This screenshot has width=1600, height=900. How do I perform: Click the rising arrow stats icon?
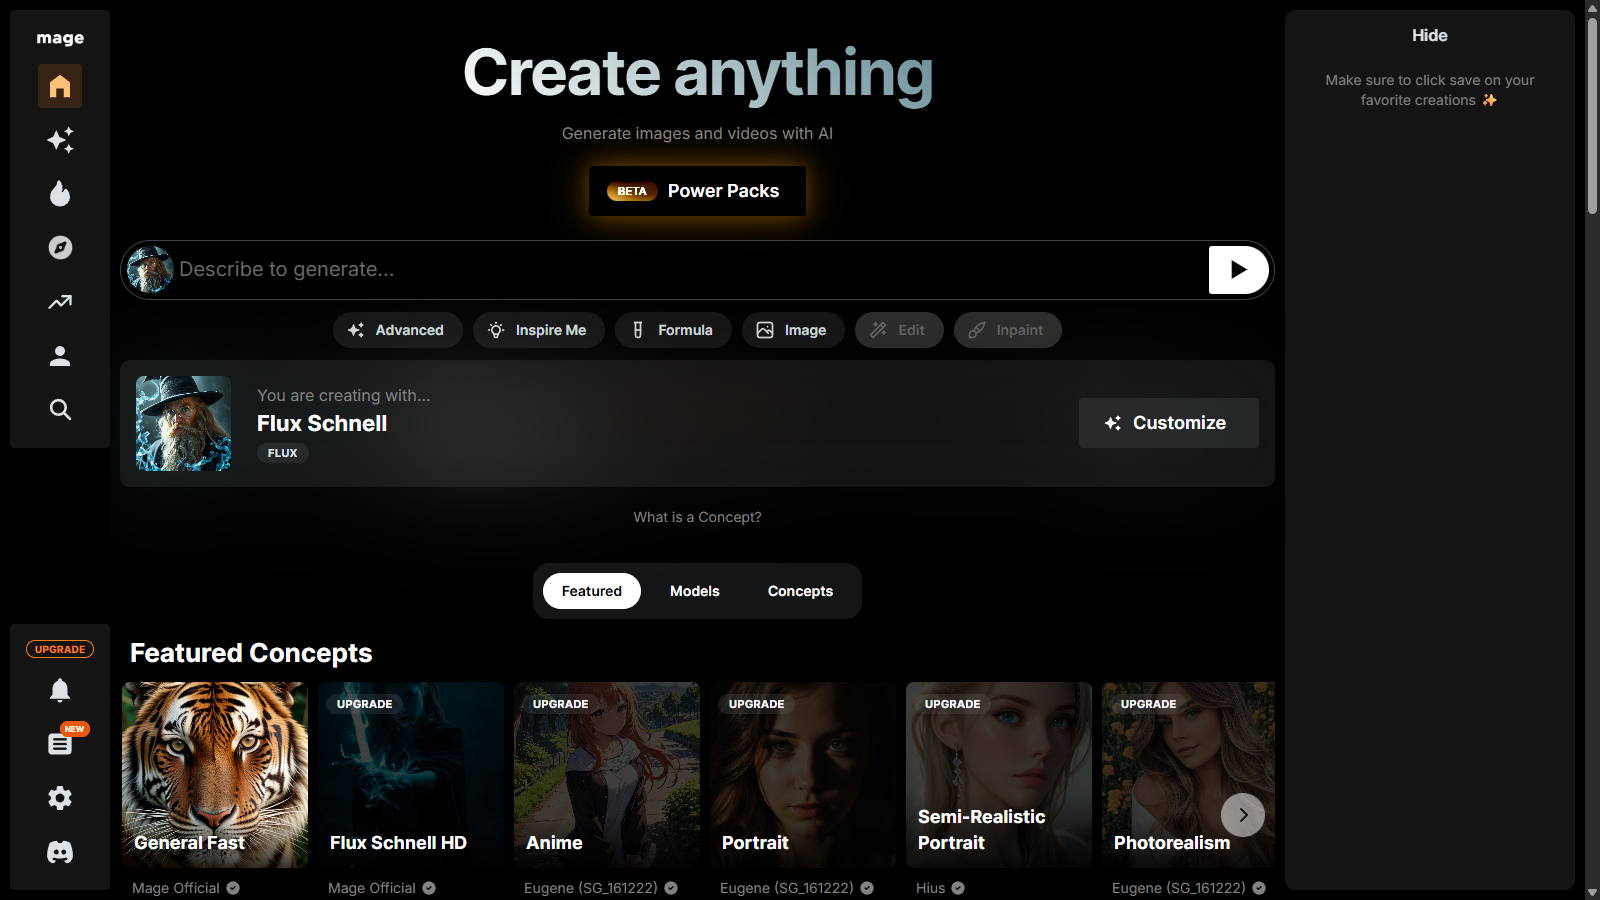tap(60, 302)
